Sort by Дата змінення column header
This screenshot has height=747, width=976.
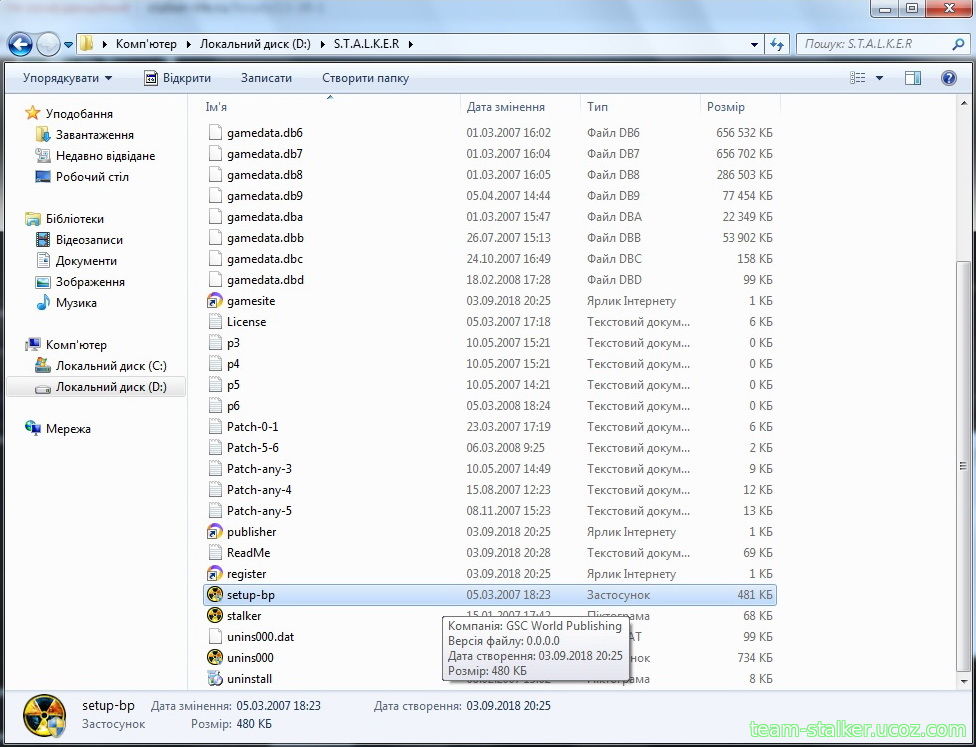[505, 107]
